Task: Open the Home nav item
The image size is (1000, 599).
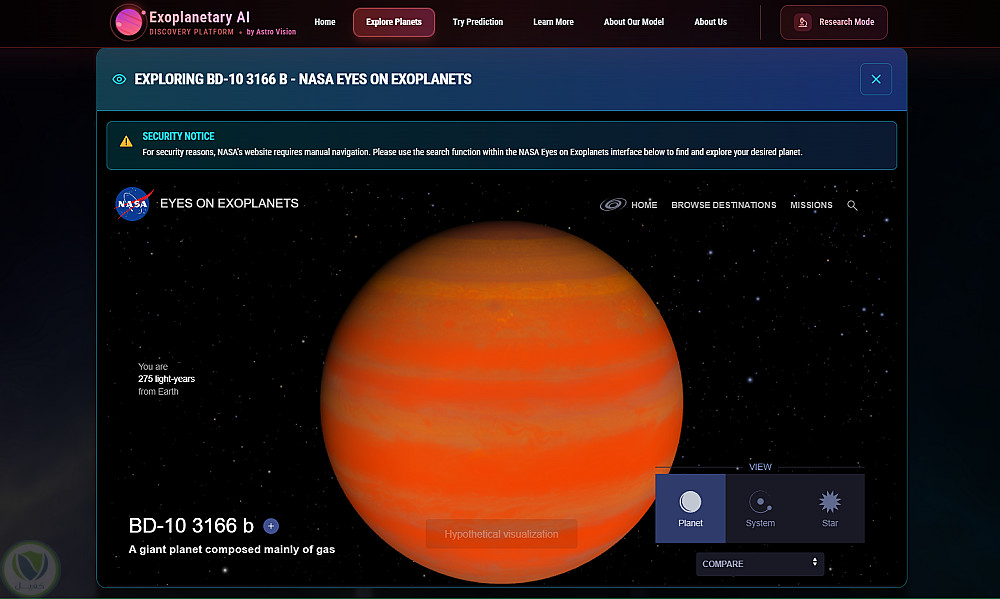Action: 325,22
